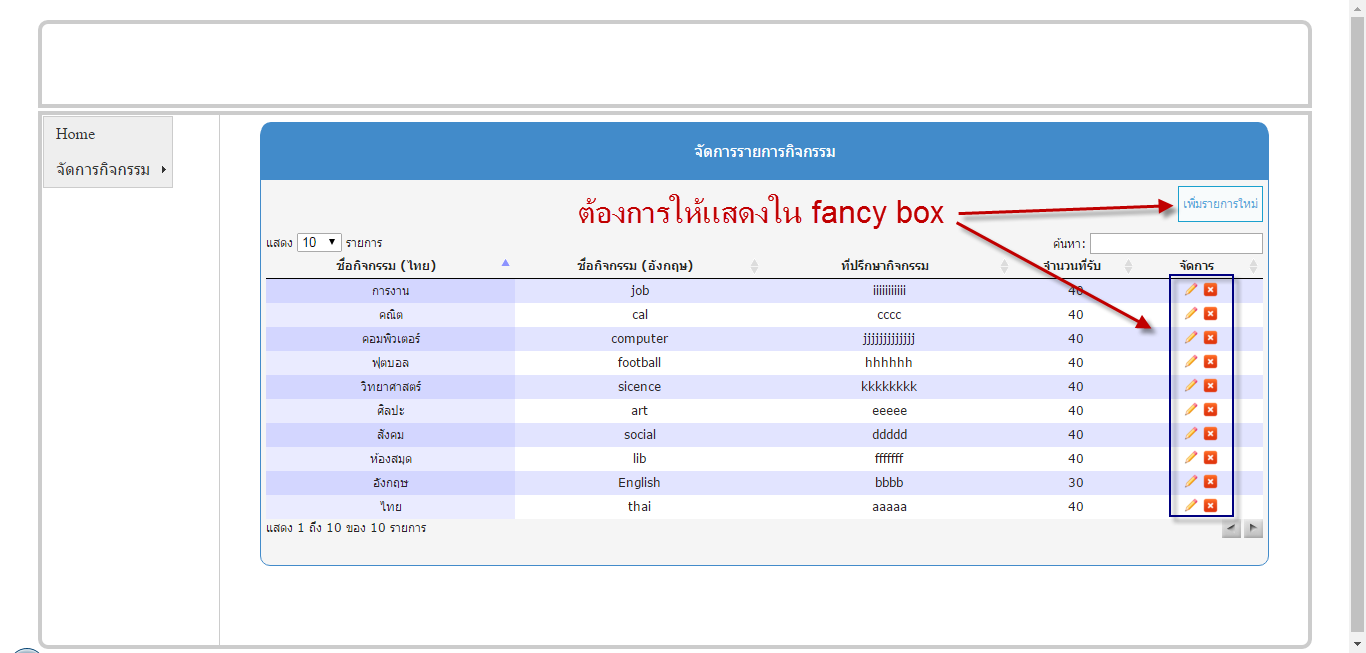Screen dimensions: 1366x653
Task: Select the ห้องสมุด cell
Action: [x=390, y=459]
